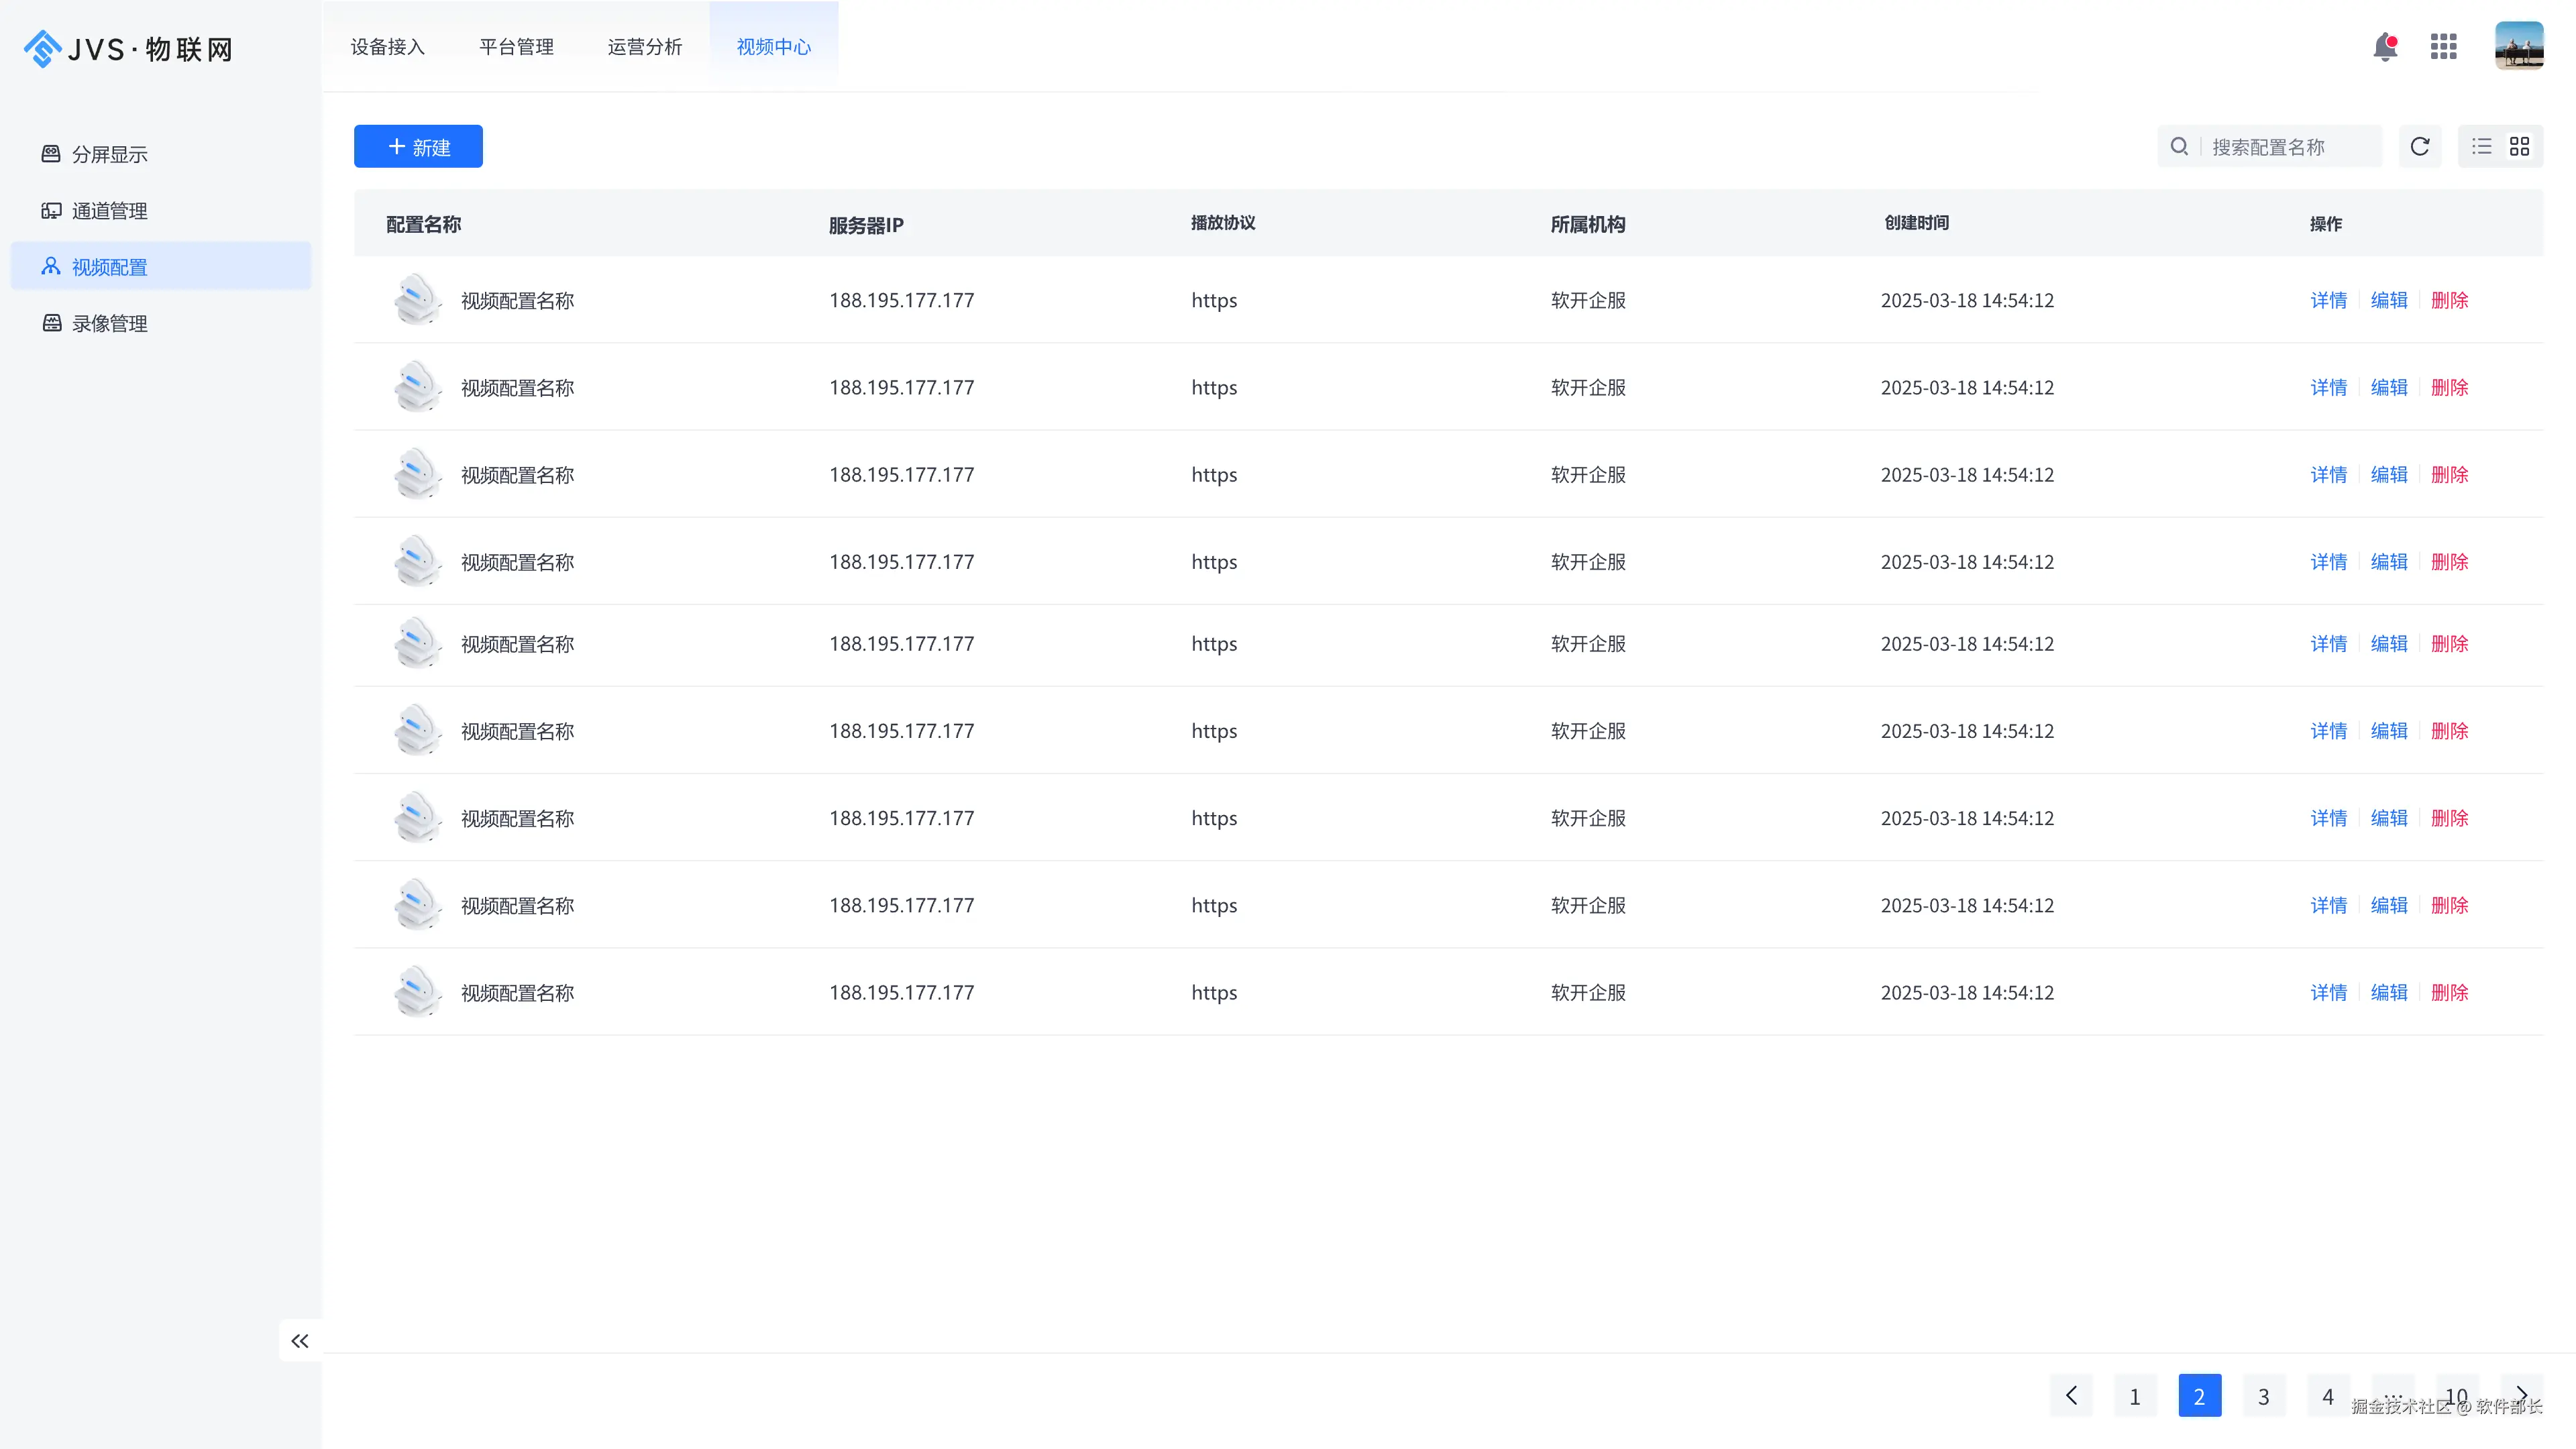Switch to 设备接入 tab
The height and width of the screenshot is (1449, 2576).
(x=388, y=47)
